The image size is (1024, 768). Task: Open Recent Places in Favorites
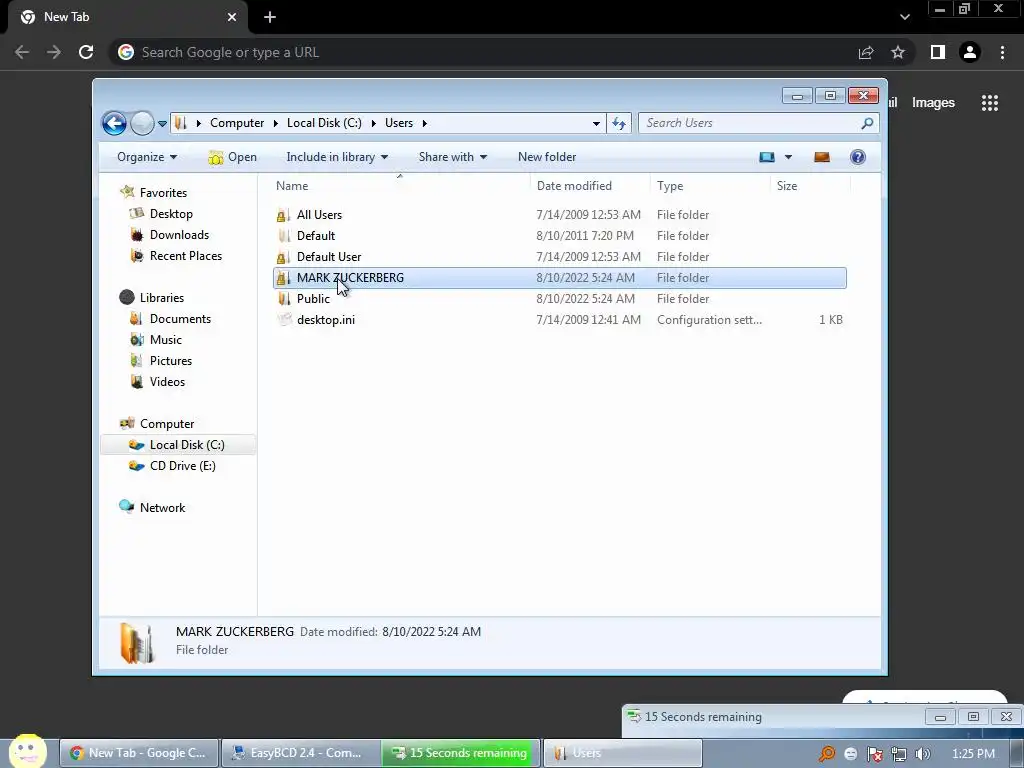coord(185,255)
